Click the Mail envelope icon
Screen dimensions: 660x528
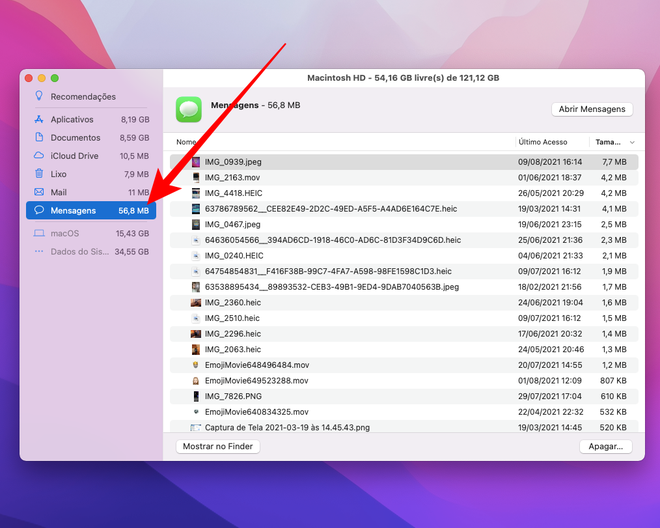(39, 192)
